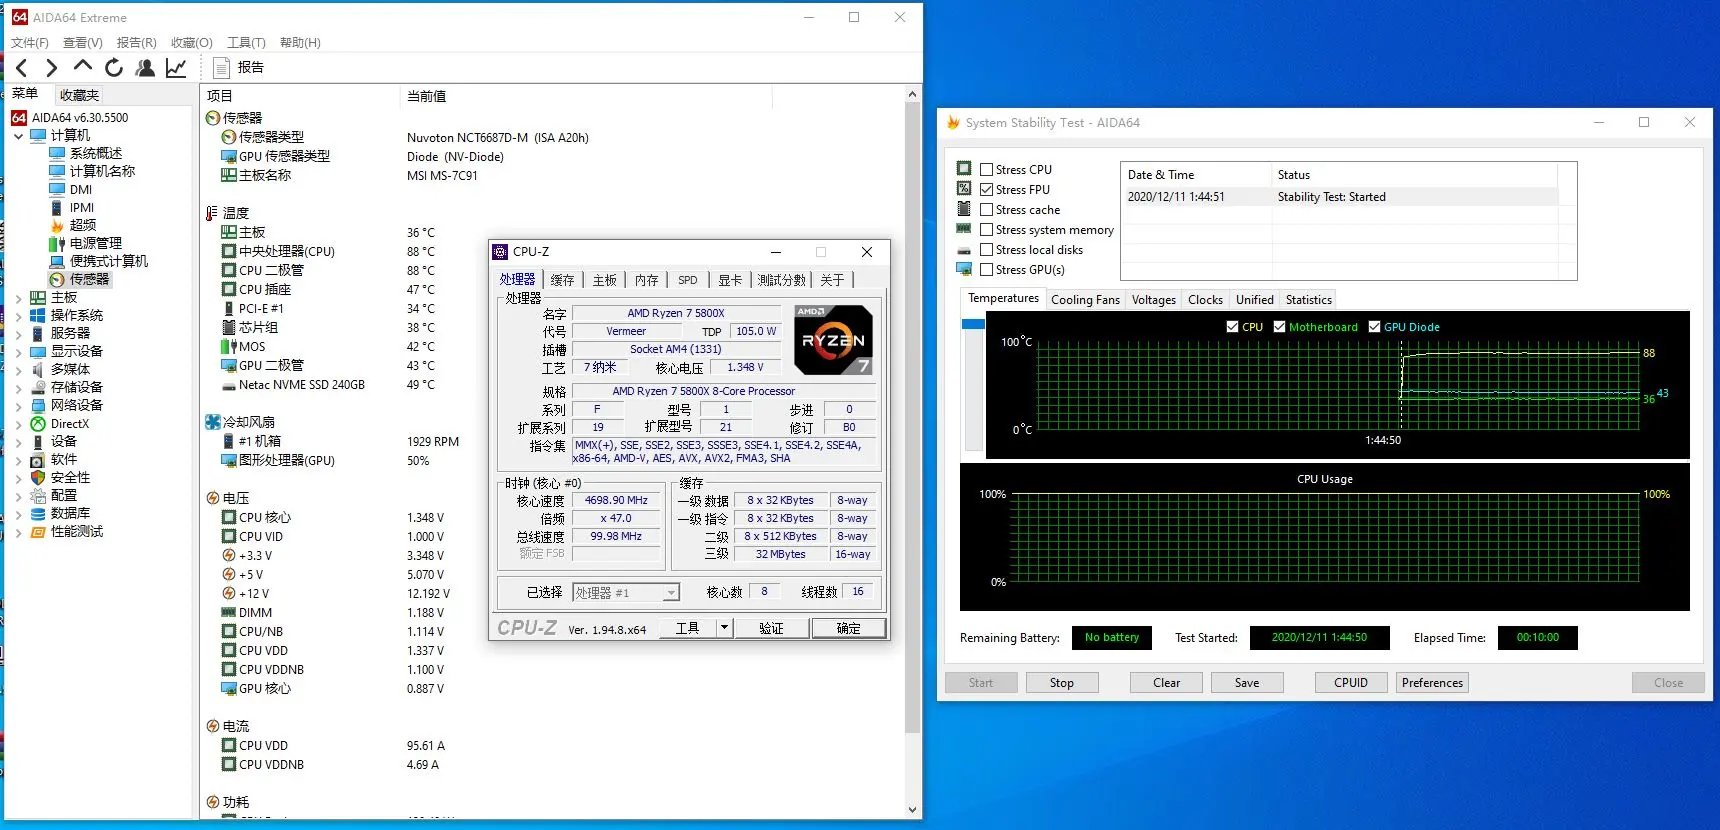Toggle the GPU Diode graph checkbox
The height and width of the screenshot is (830, 1720).
point(1374,326)
